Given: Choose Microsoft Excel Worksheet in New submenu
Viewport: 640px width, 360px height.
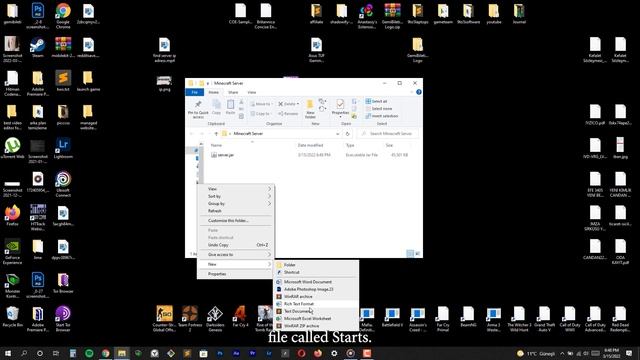Looking at the screenshot, I should (x=316, y=319).
